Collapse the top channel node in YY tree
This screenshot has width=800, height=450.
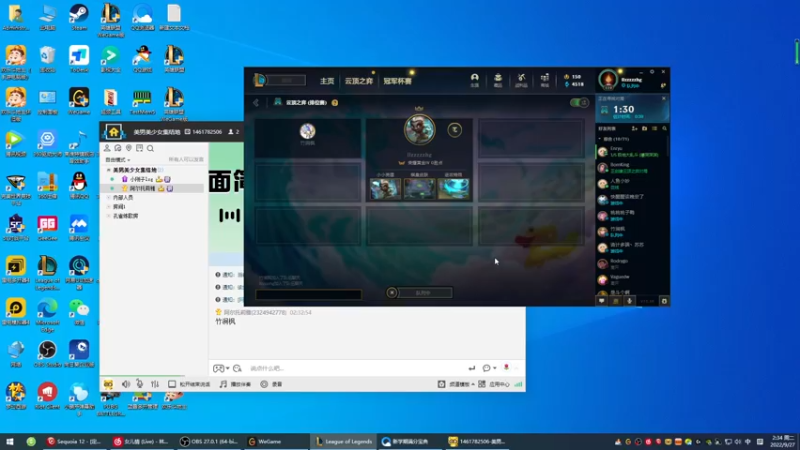[109, 170]
